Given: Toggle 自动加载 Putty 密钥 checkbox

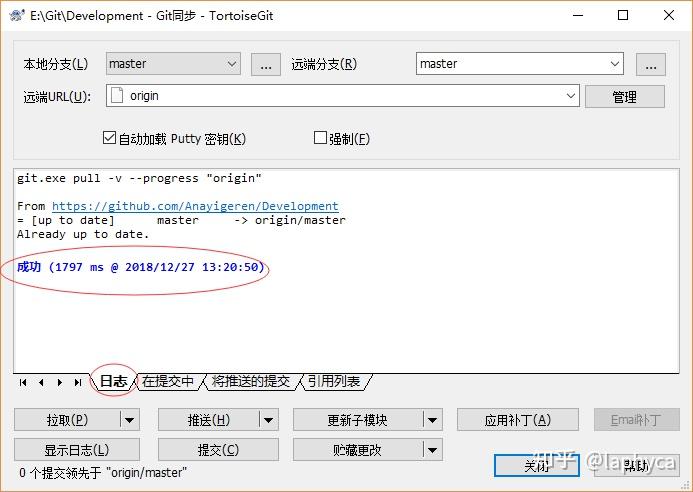Looking at the screenshot, I should (x=109, y=137).
